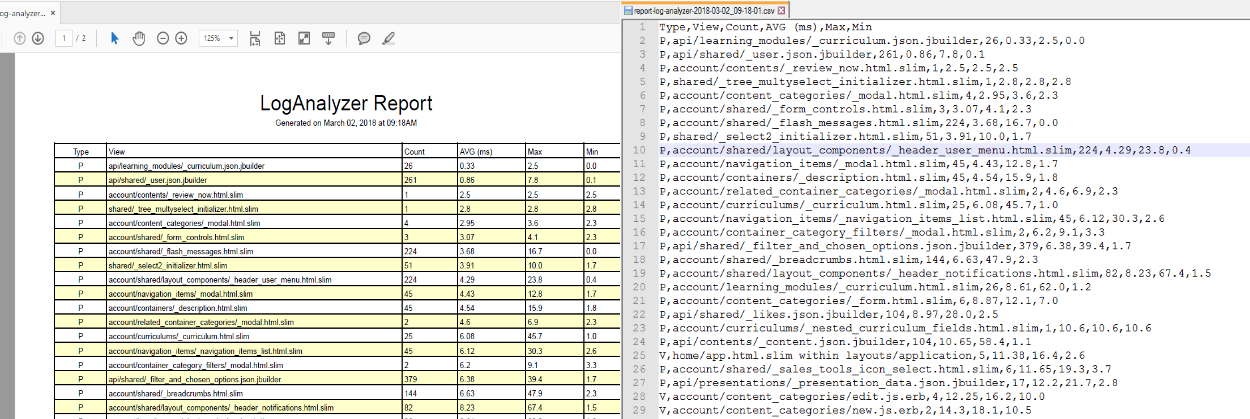Click highlighted _header_user_menu line in editor
The height and width of the screenshot is (419, 1250).
click(925, 150)
